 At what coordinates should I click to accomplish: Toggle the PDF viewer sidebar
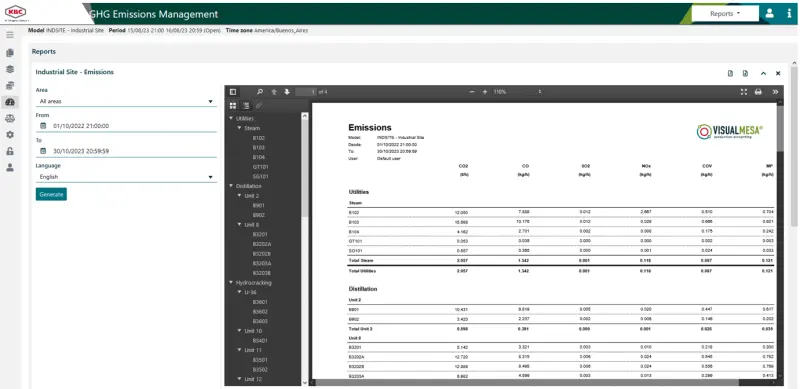point(233,92)
